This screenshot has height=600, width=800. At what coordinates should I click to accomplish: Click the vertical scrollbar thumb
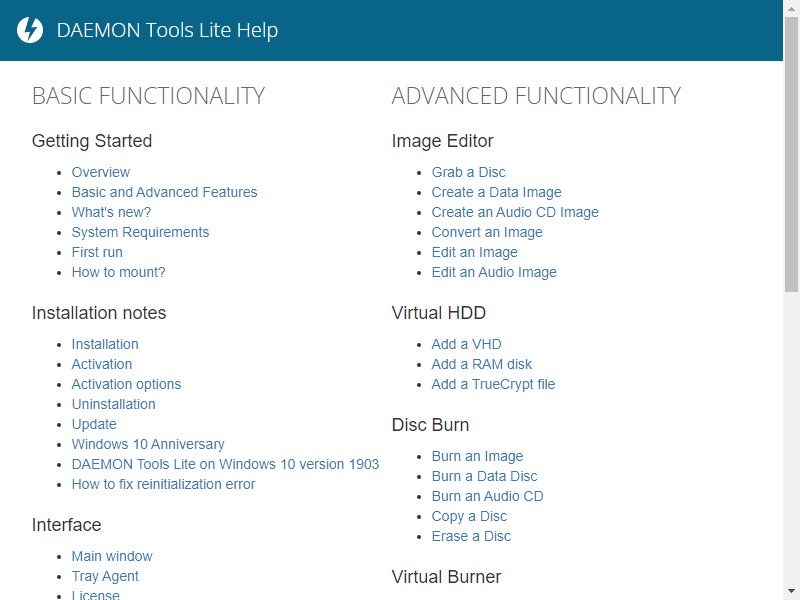pos(791,155)
